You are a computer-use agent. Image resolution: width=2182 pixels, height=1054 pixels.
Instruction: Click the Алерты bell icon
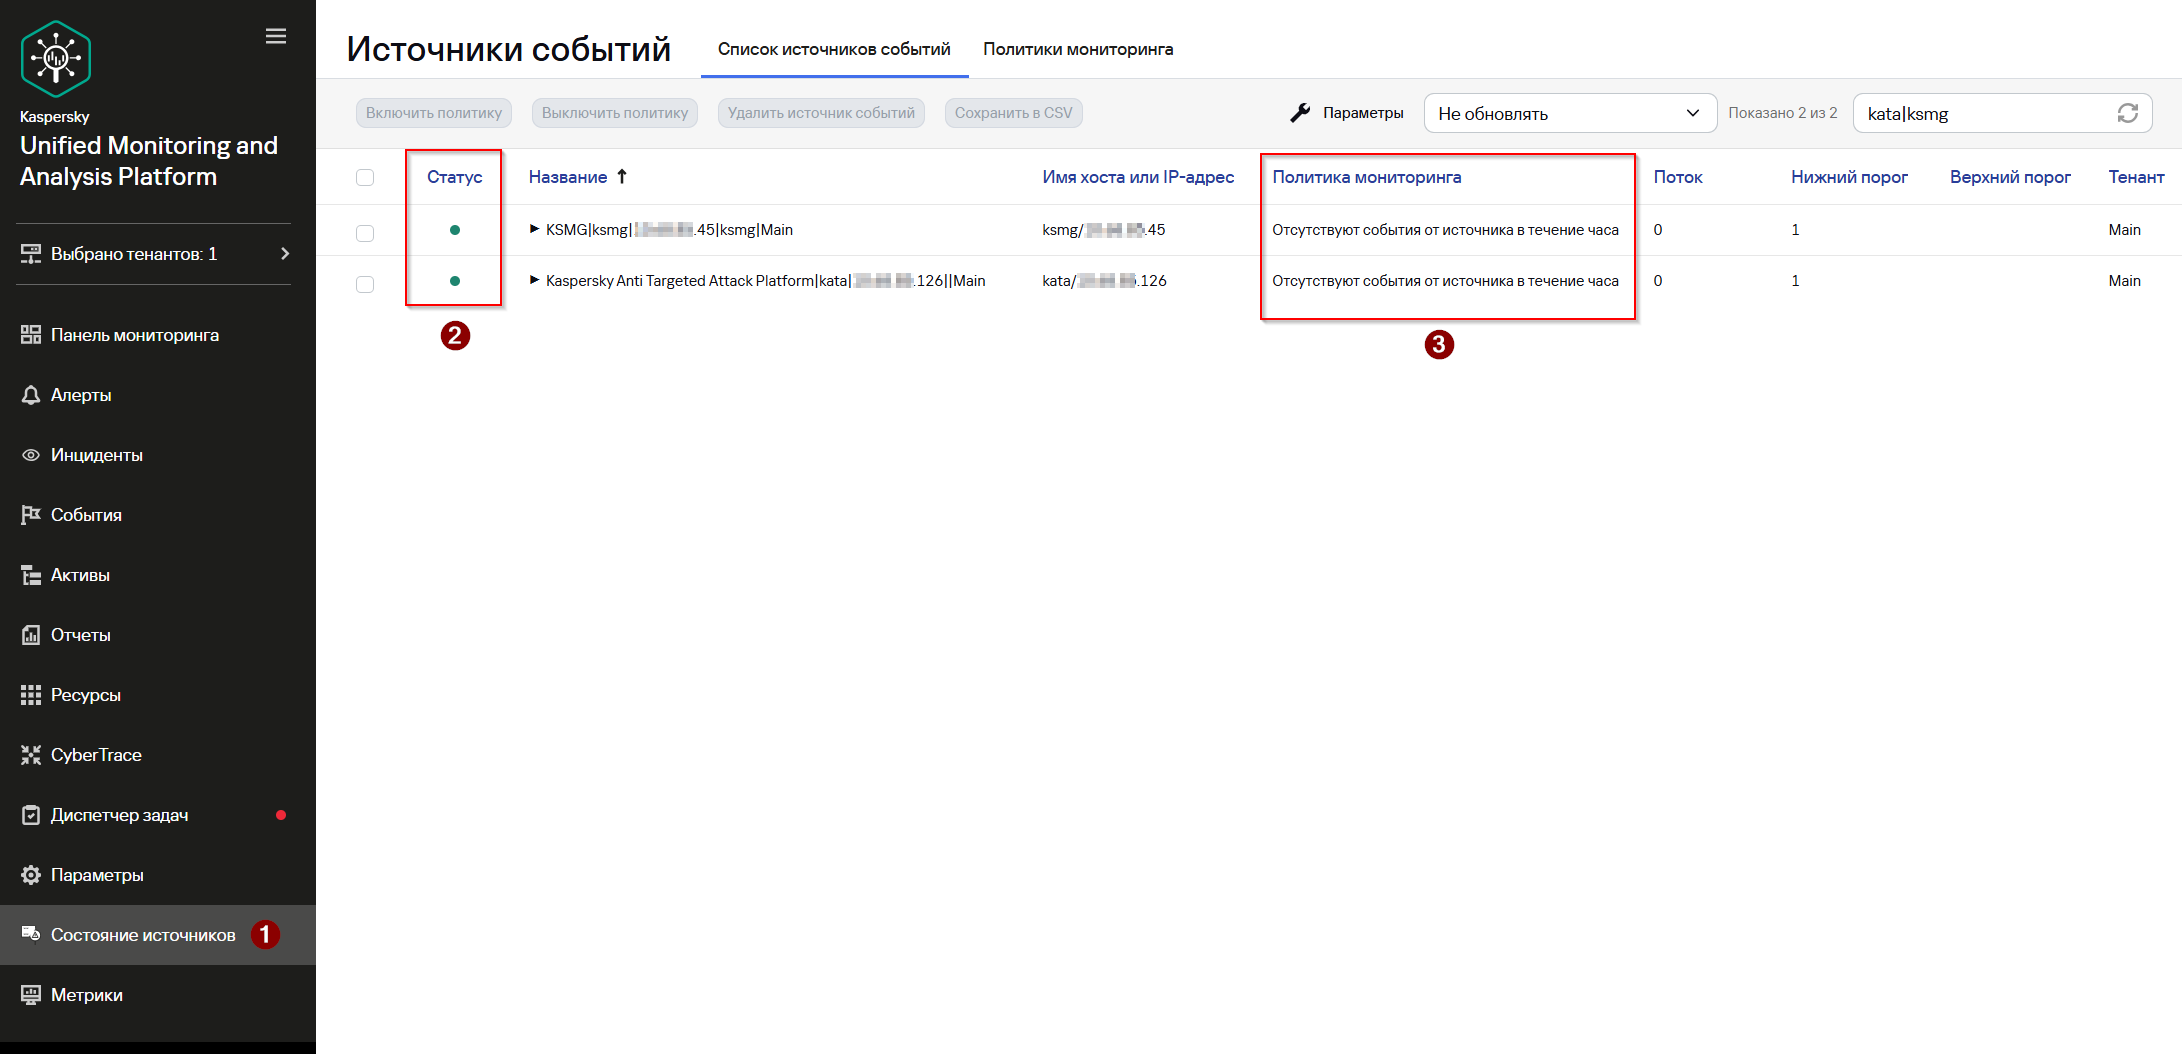tap(31, 395)
